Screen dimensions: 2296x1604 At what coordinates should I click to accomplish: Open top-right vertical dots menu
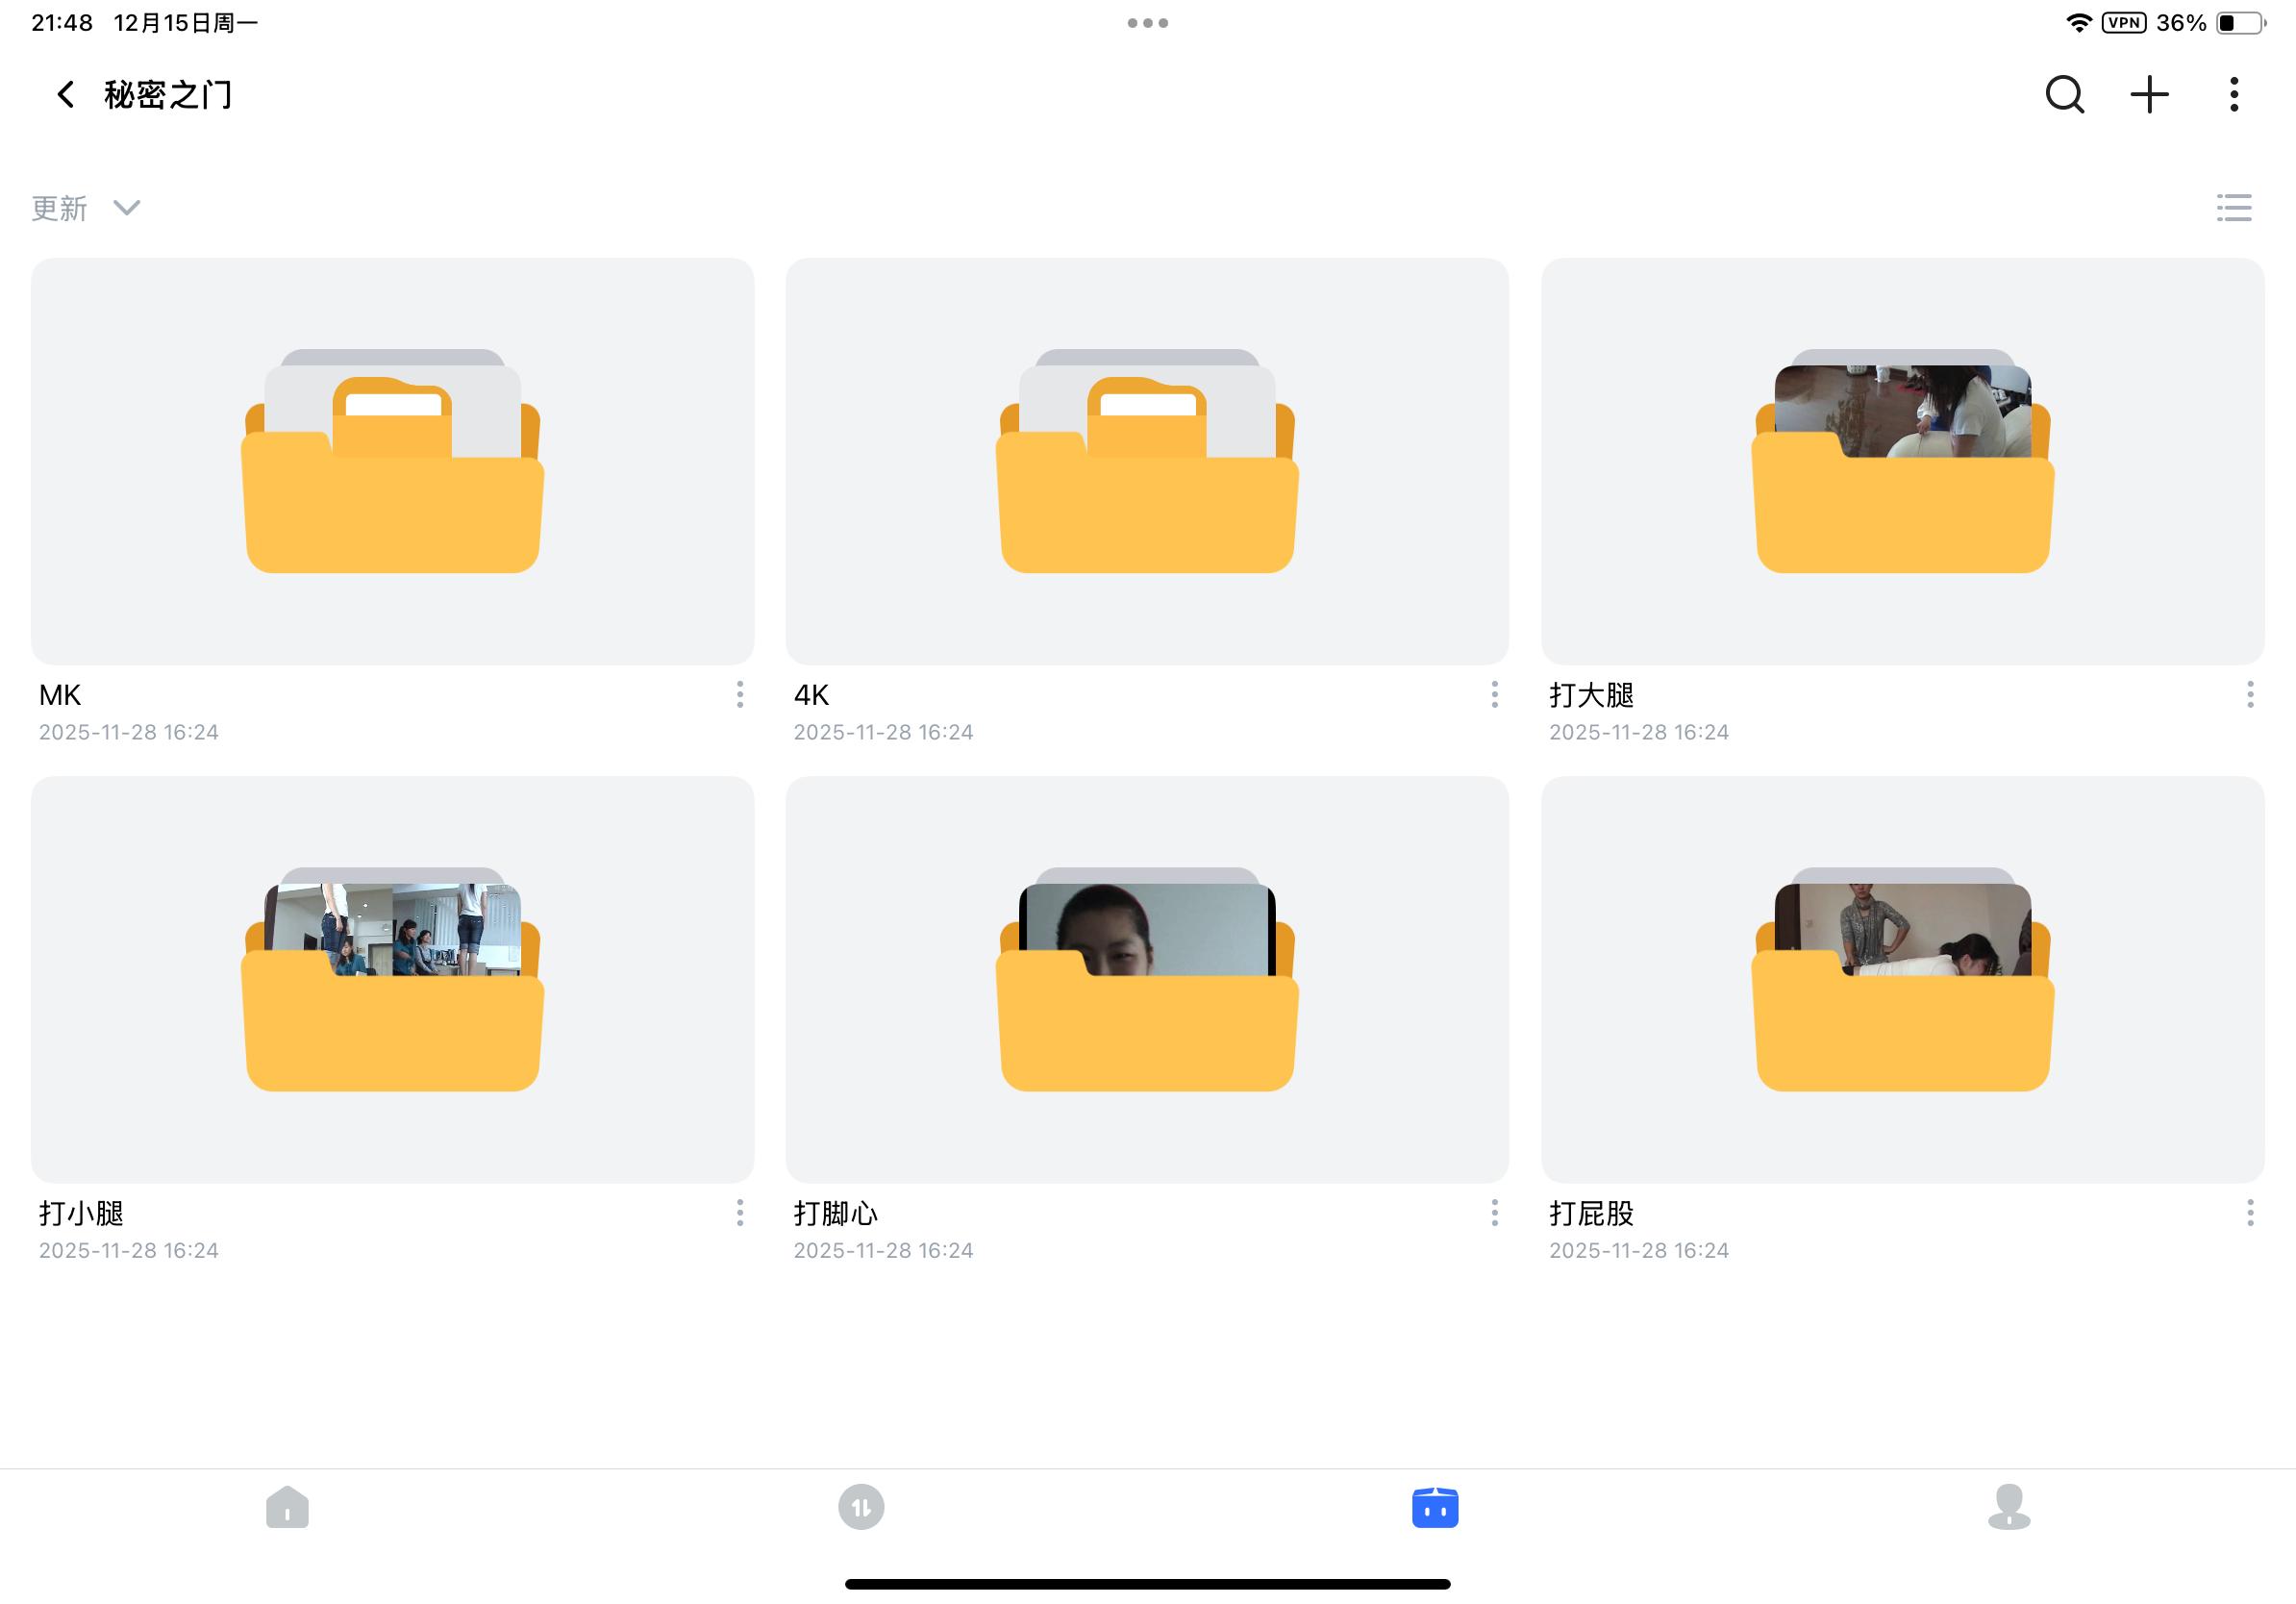[2233, 95]
